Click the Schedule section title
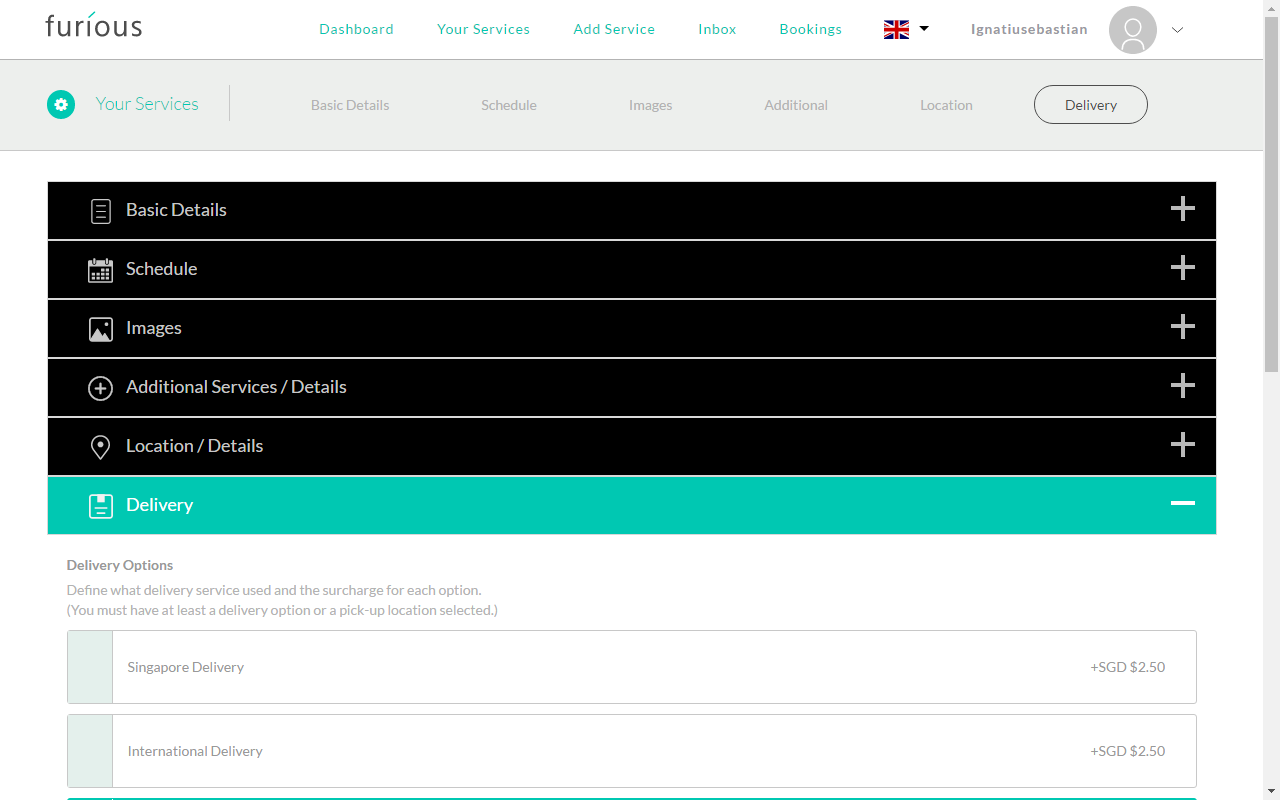This screenshot has height=800, width=1280. (x=161, y=269)
